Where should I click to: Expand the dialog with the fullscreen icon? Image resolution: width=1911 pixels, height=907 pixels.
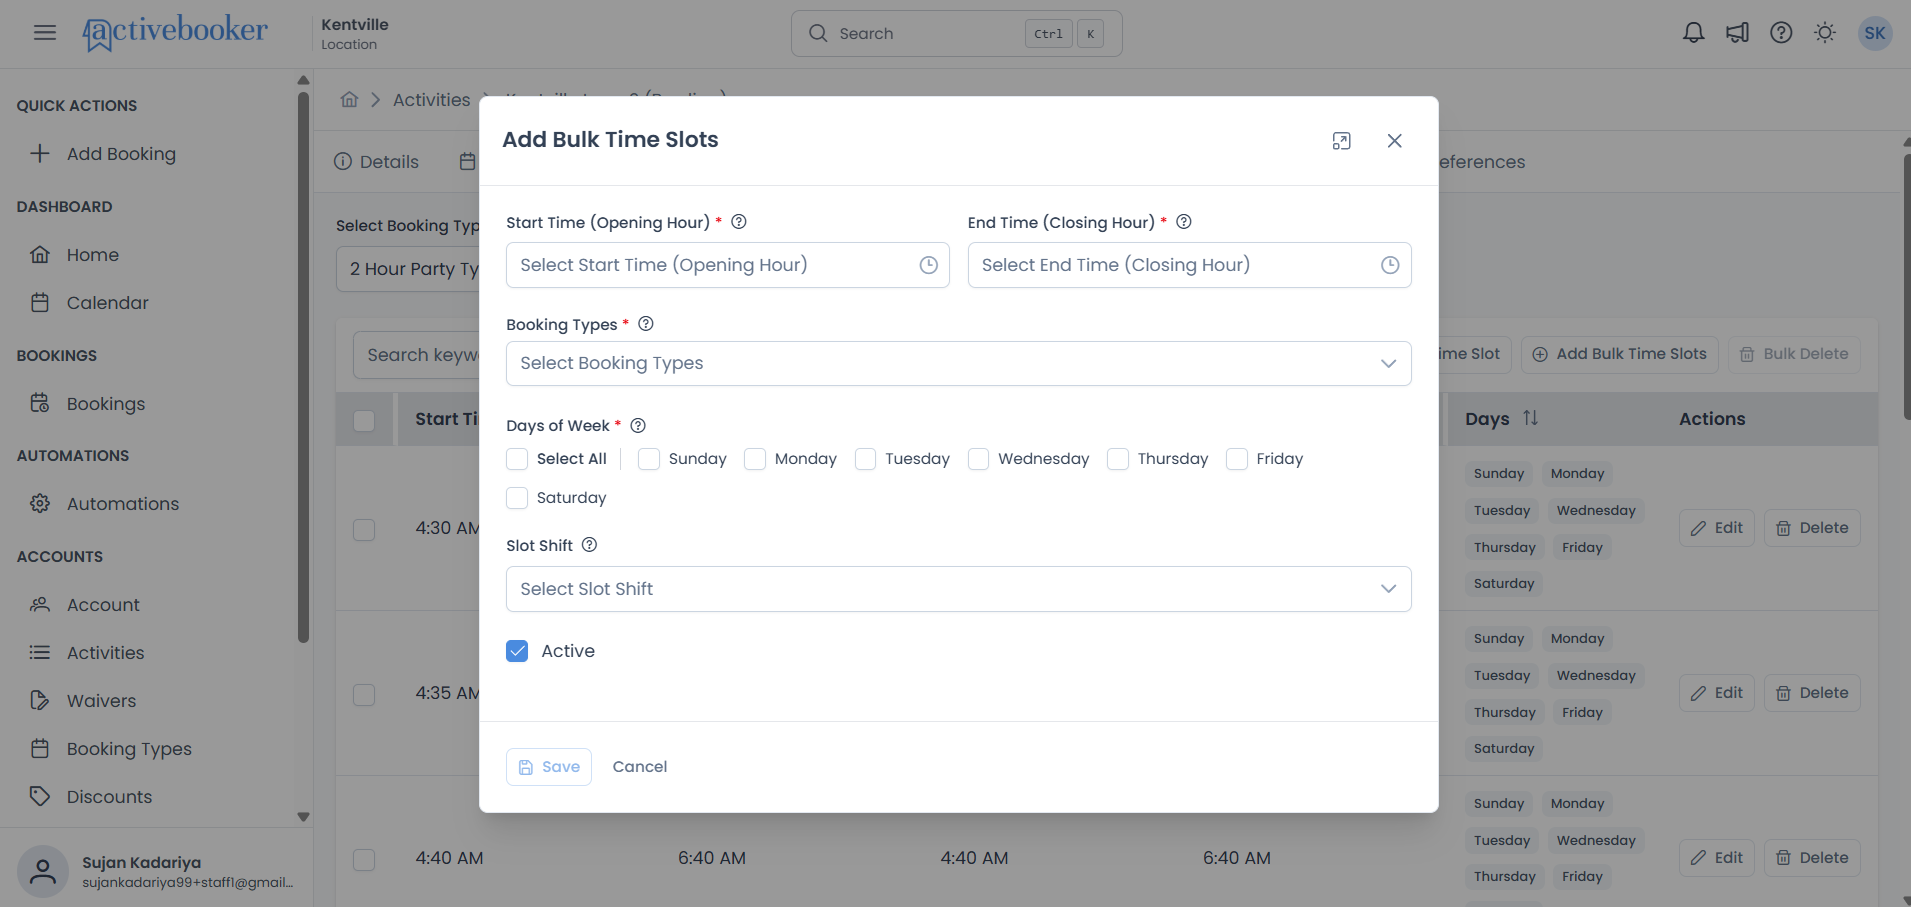[1342, 141]
